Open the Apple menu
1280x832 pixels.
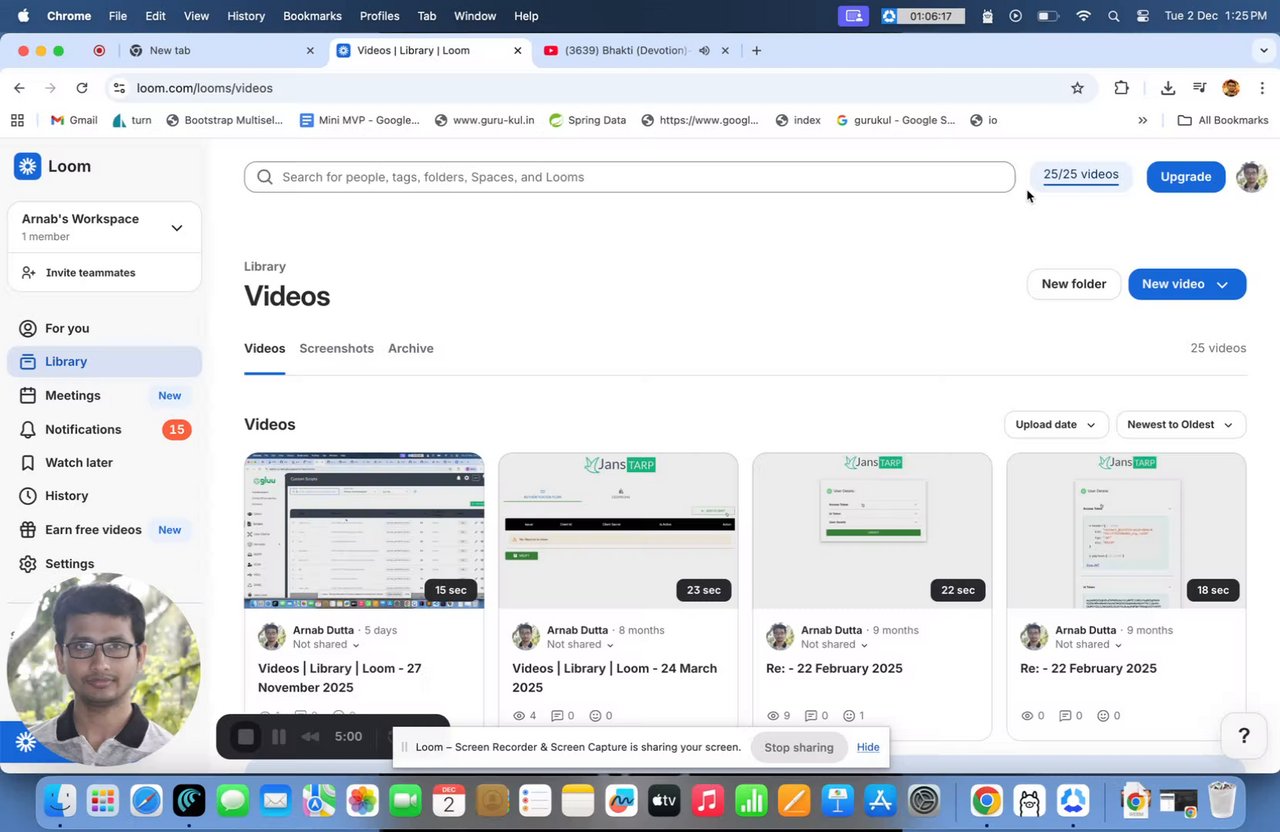(23, 16)
